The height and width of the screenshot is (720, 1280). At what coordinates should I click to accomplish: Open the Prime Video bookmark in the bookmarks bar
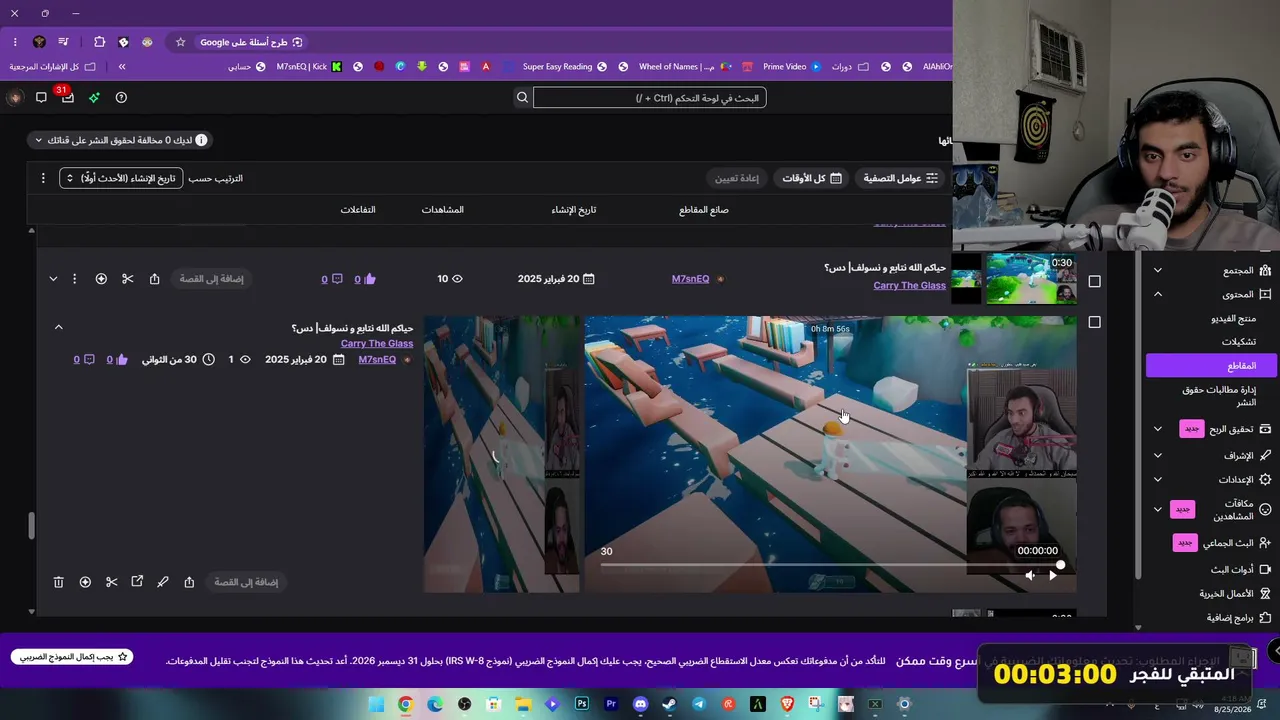[791, 67]
